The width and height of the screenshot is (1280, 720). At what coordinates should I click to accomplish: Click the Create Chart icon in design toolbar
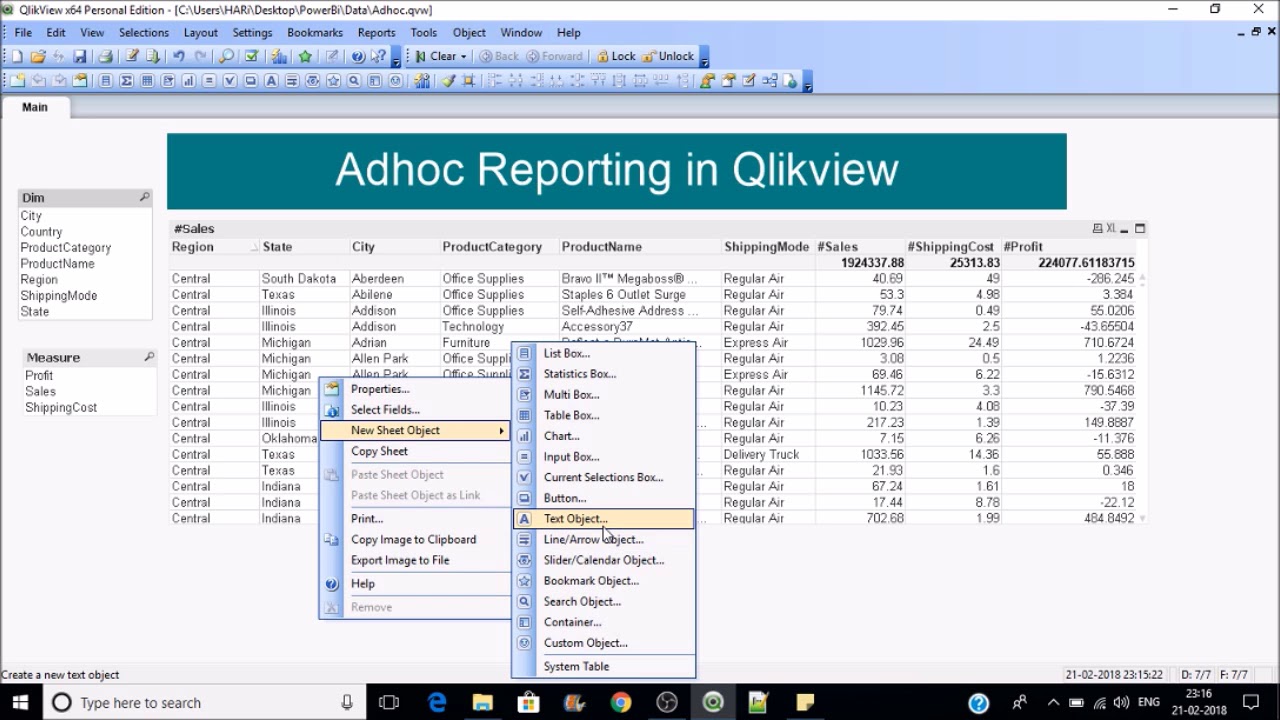click(188, 81)
